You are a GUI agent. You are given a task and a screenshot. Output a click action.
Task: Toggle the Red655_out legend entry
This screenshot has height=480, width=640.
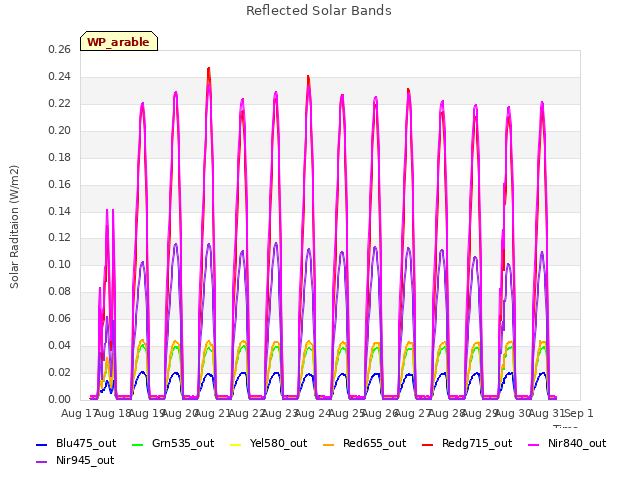point(364,443)
